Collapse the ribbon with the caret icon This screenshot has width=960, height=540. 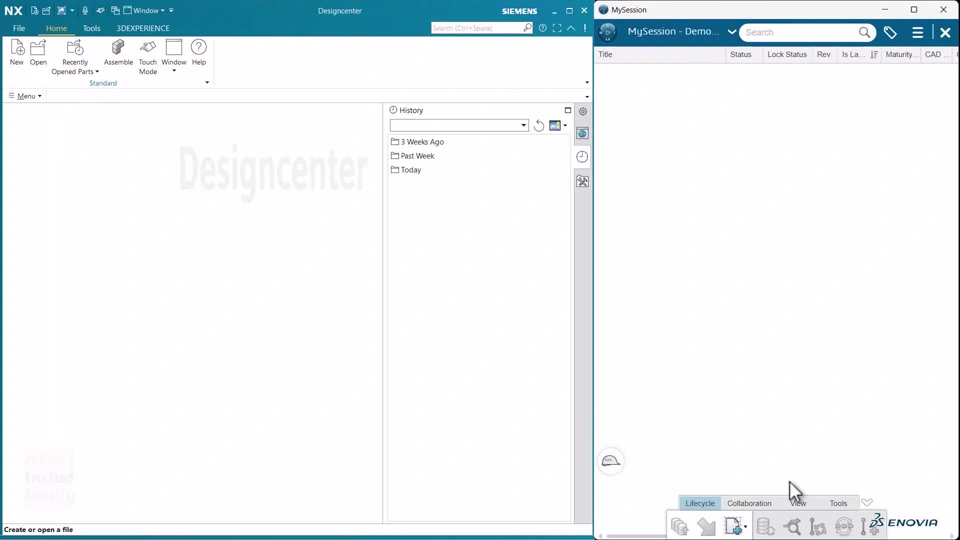571,28
